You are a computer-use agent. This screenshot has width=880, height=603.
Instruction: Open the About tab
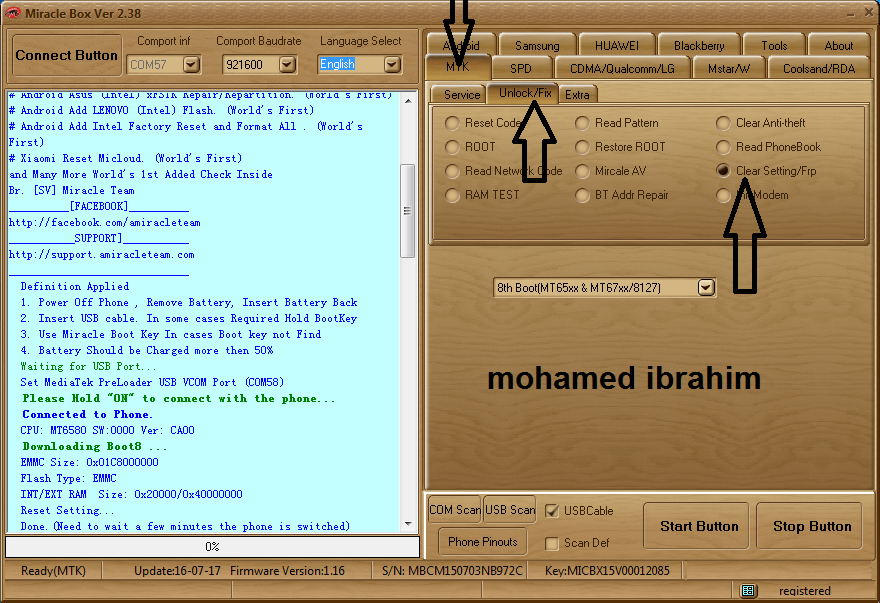838,45
